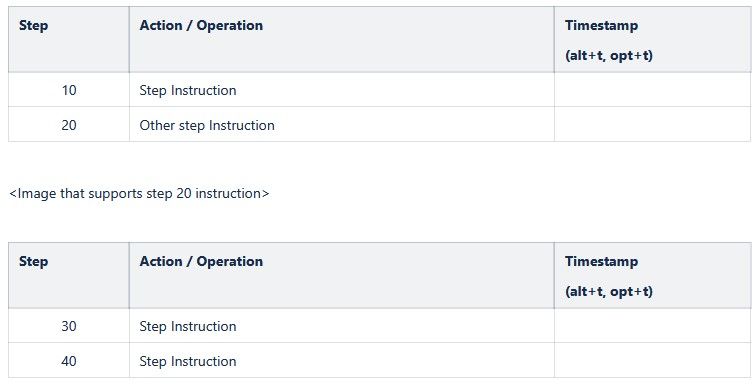
Task: Place cursor in step 30's 'Step Instruction' cell
Action: (342, 326)
